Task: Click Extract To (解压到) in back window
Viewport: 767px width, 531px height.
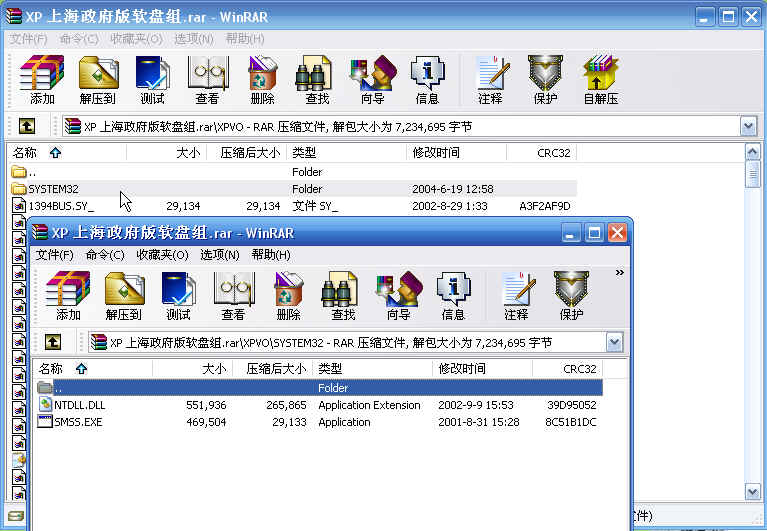Action: point(98,80)
